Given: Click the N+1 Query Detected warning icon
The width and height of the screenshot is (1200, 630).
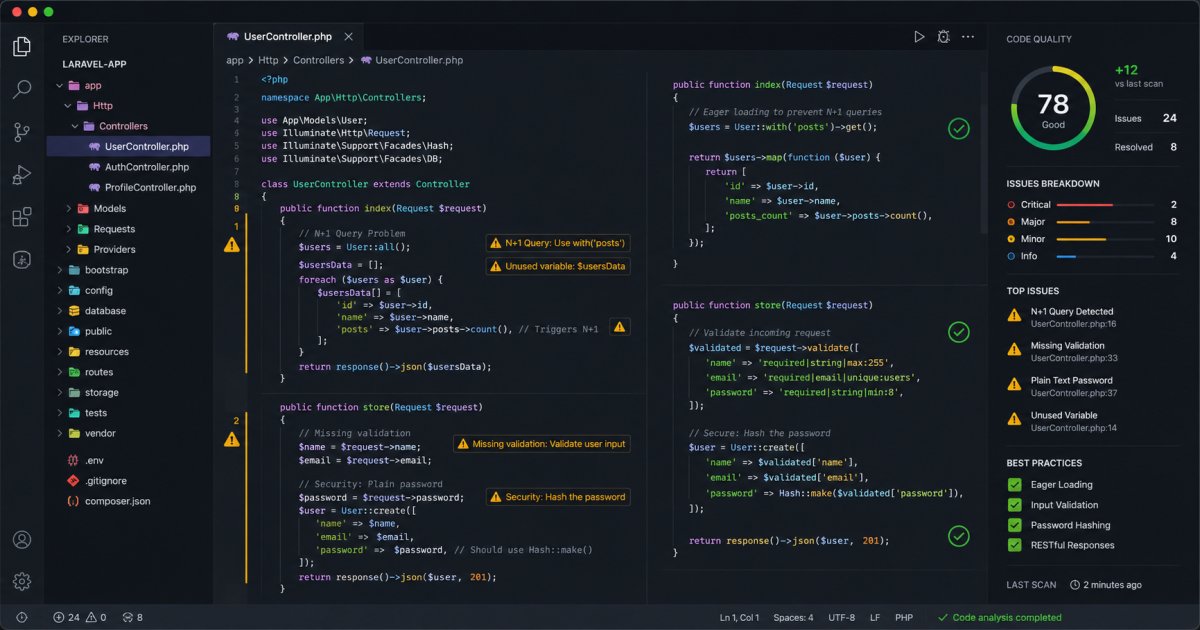Looking at the screenshot, I should point(1015,315).
